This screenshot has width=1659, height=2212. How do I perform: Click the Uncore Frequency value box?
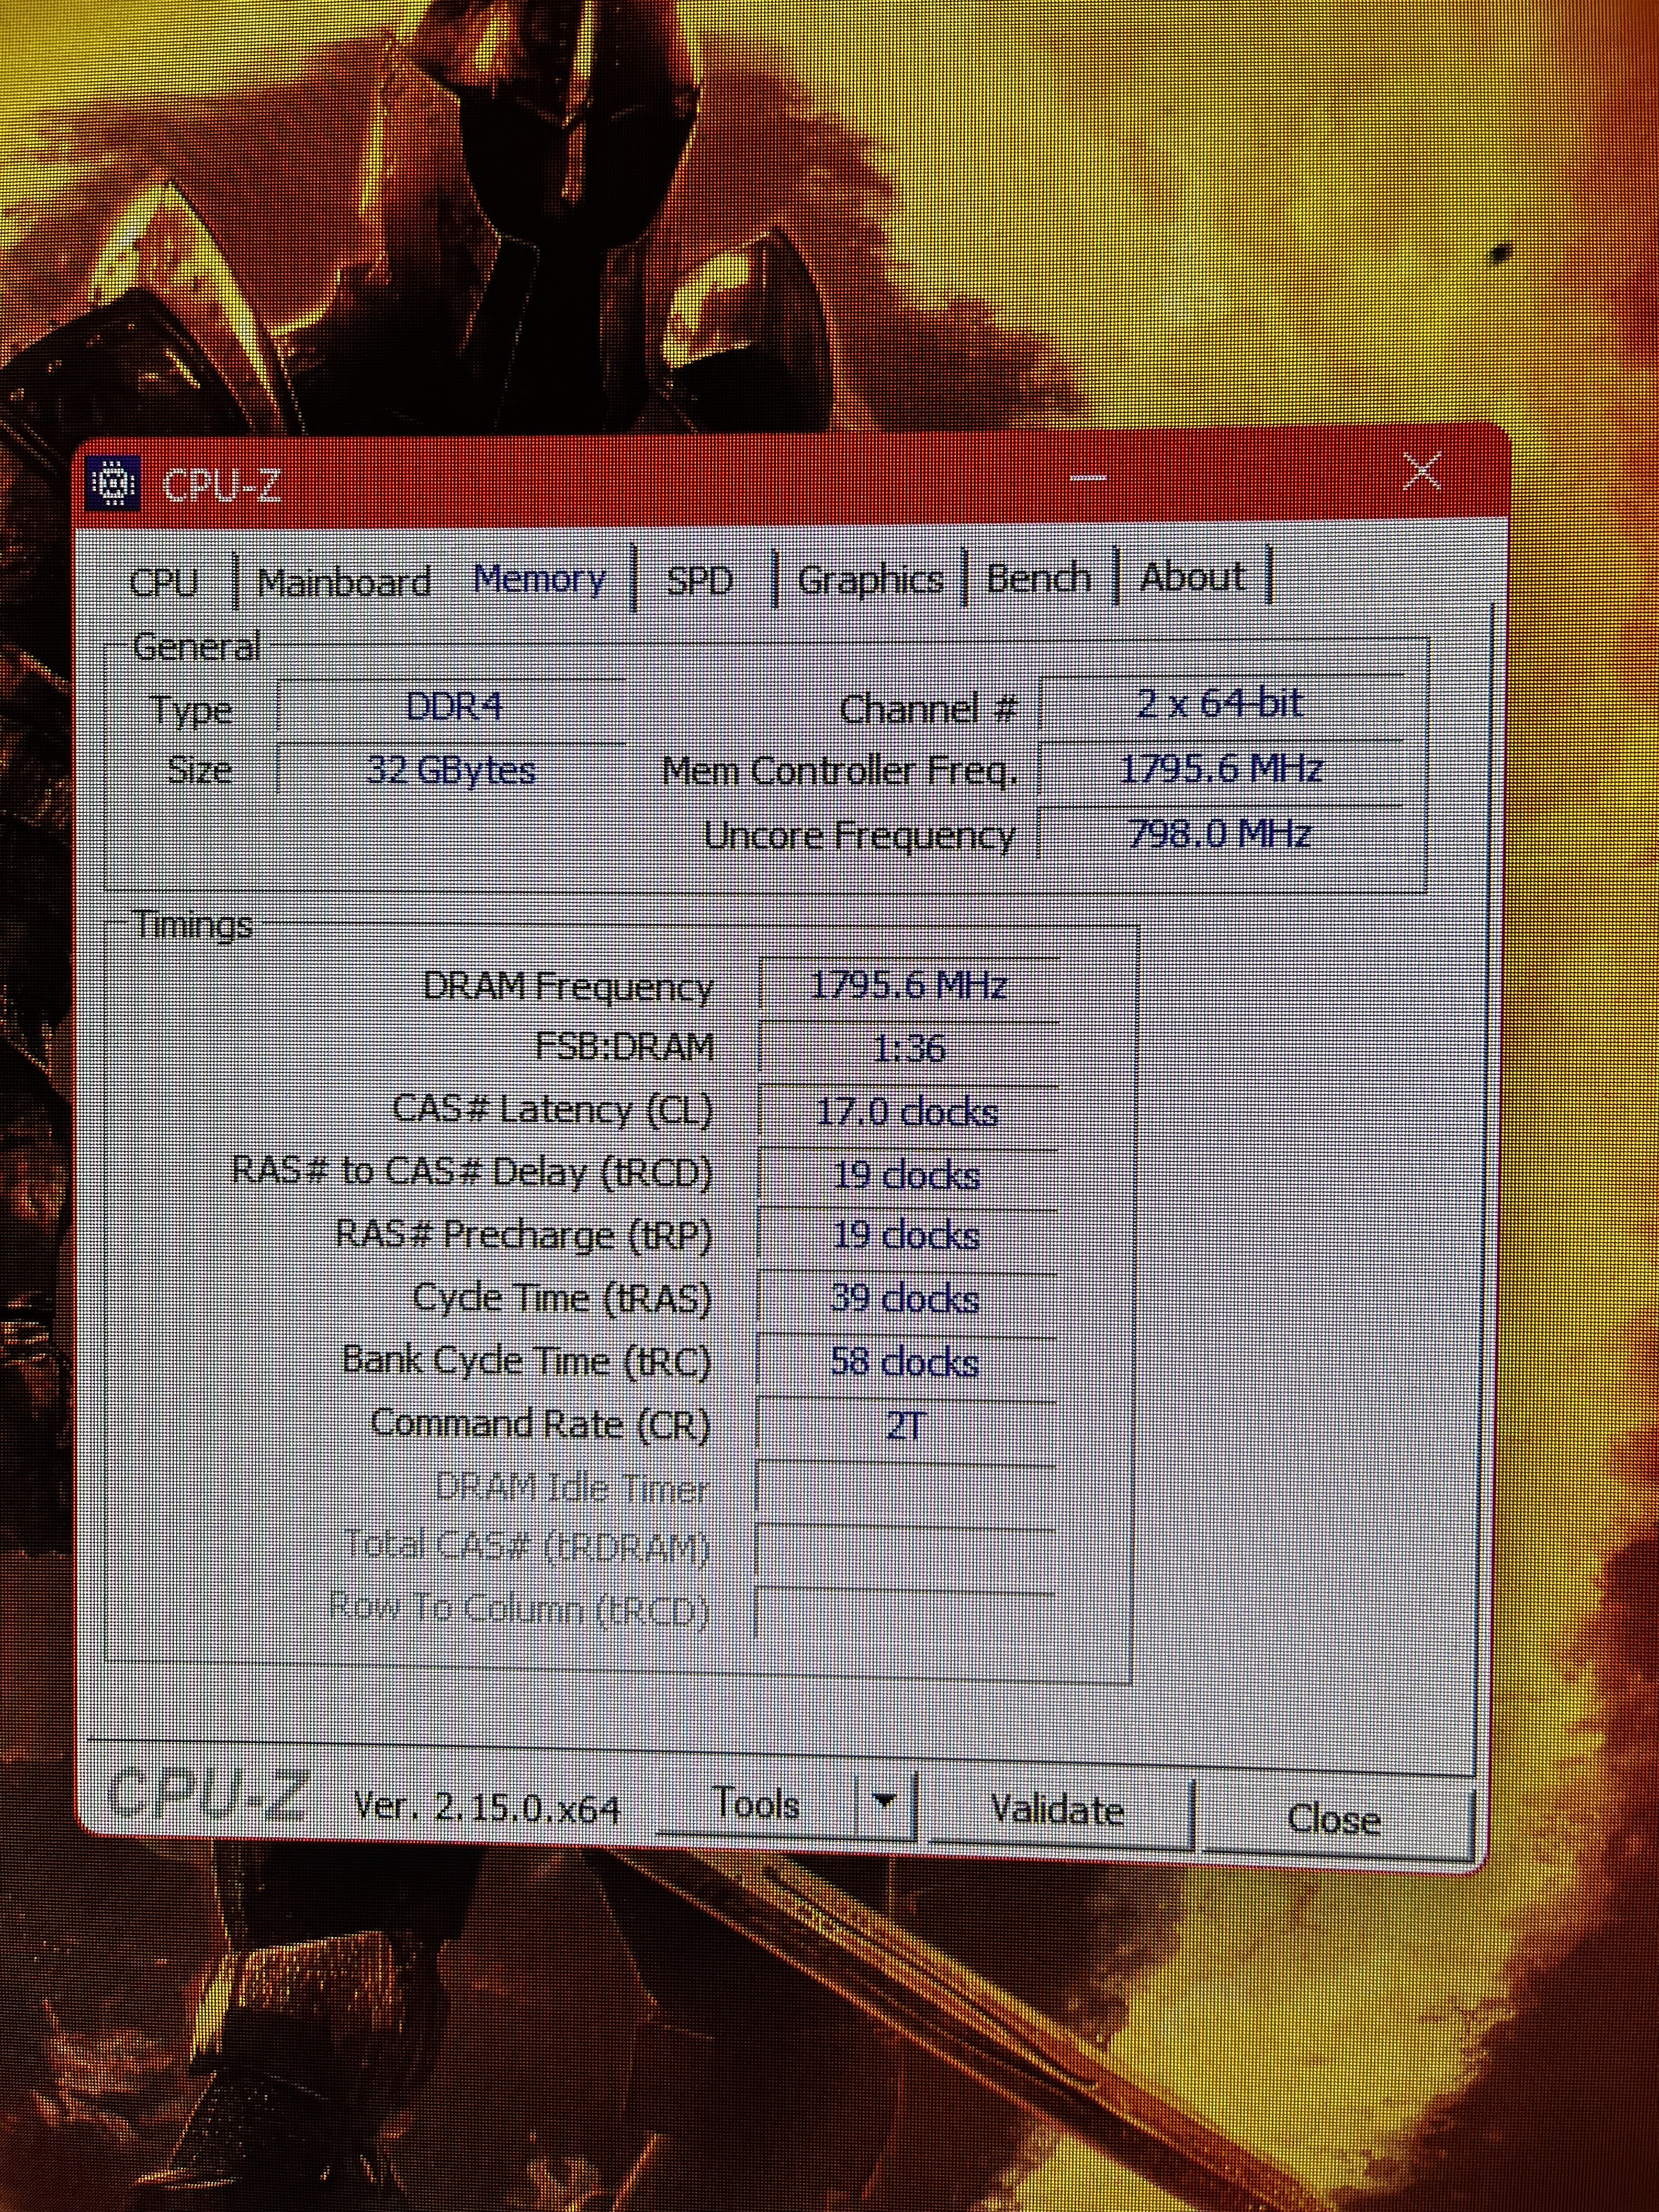tap(1220, 832)
